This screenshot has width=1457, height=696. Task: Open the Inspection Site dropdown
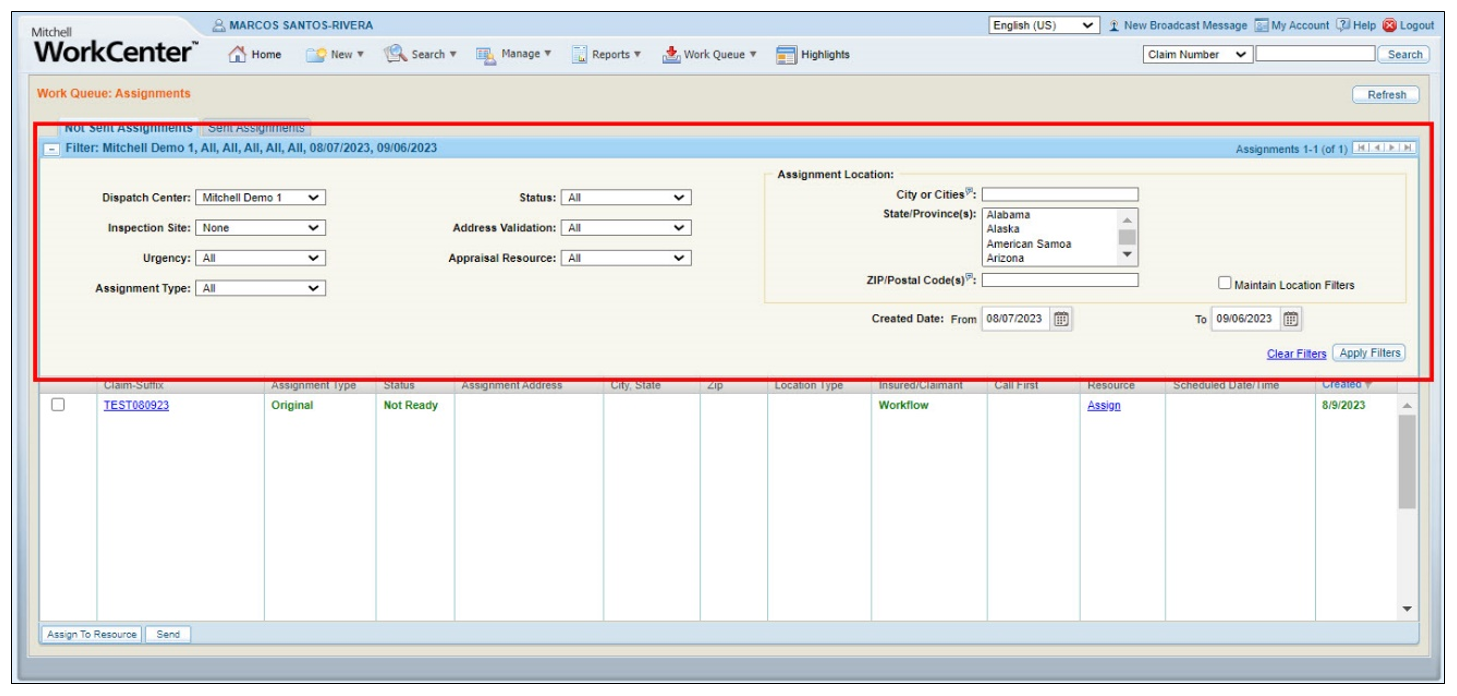click(260, 228)
